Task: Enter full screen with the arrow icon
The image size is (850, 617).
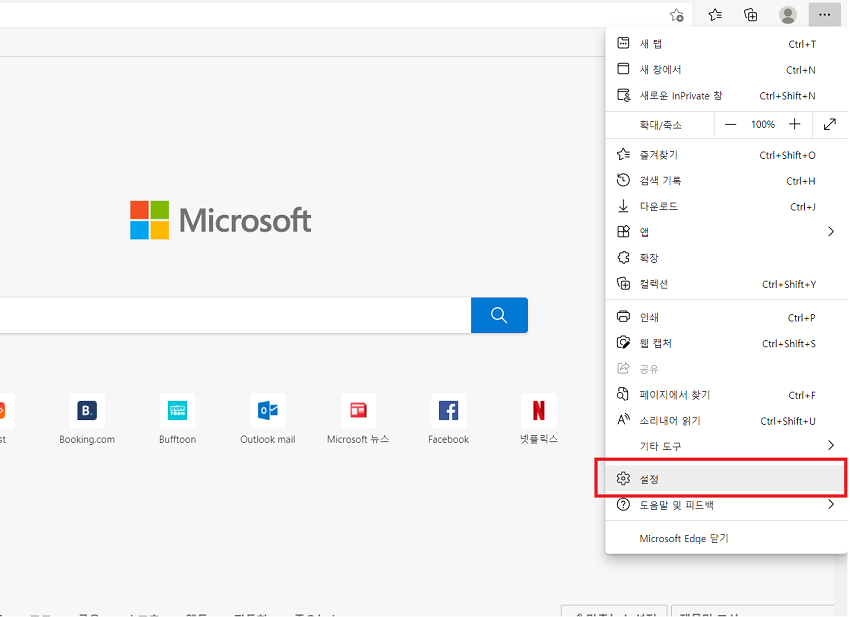Action: pos(829,124)
